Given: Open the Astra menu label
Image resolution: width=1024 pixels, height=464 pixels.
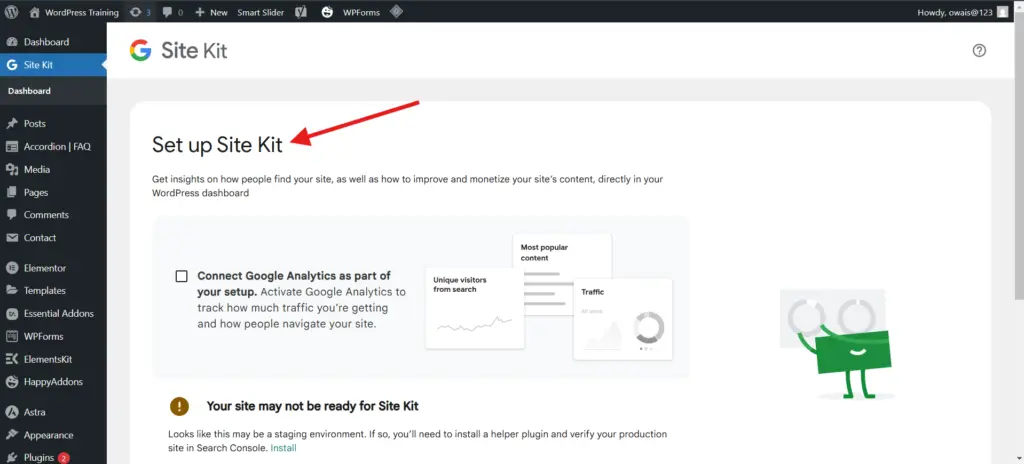Looking at the screenshot, I should pos(35,412).
